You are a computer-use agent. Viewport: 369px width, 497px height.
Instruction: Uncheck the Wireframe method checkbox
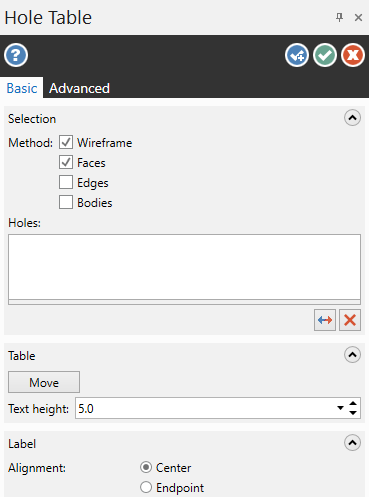coord(66,142)
